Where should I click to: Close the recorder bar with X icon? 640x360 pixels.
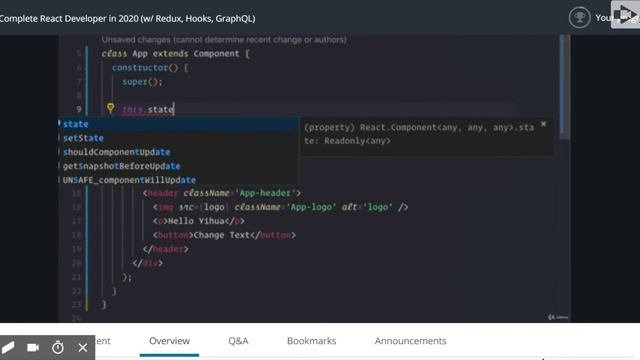(83, 347)
